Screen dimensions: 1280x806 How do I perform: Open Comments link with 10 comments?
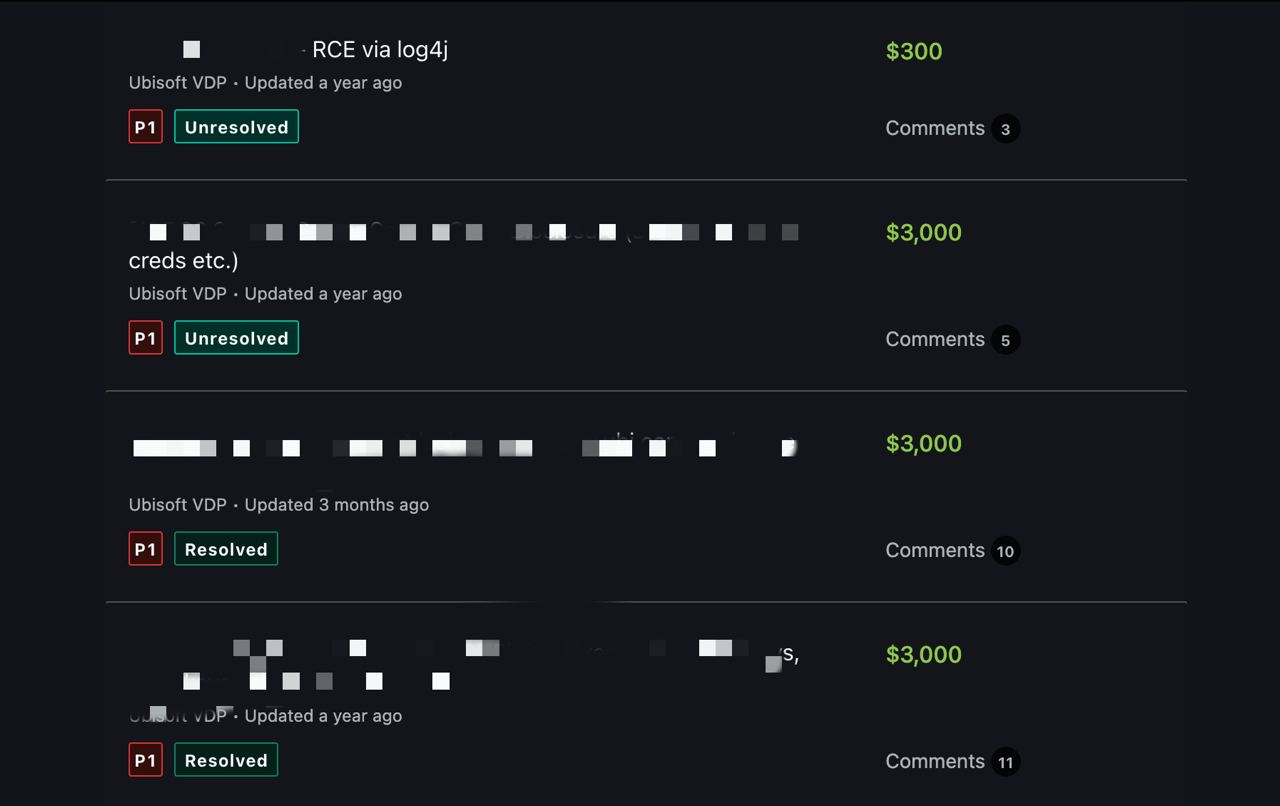click(x=935, y=550)
